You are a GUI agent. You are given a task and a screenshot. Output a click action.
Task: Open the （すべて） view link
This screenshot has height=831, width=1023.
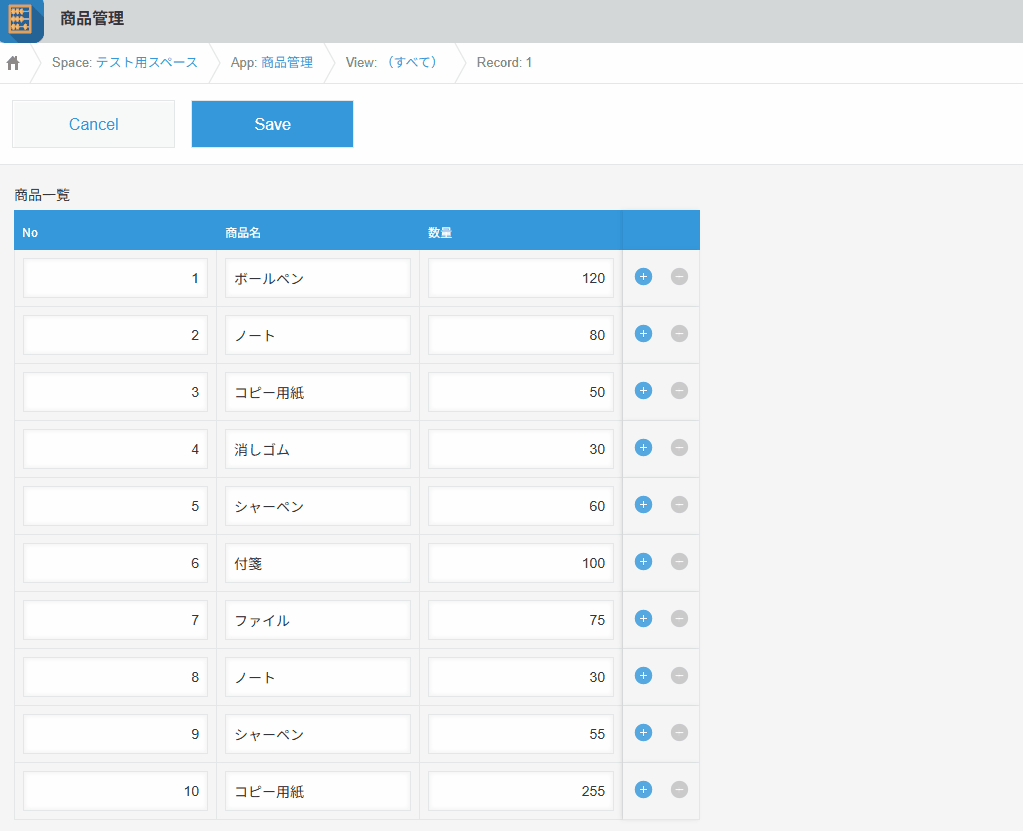click(x=411, y=62)
